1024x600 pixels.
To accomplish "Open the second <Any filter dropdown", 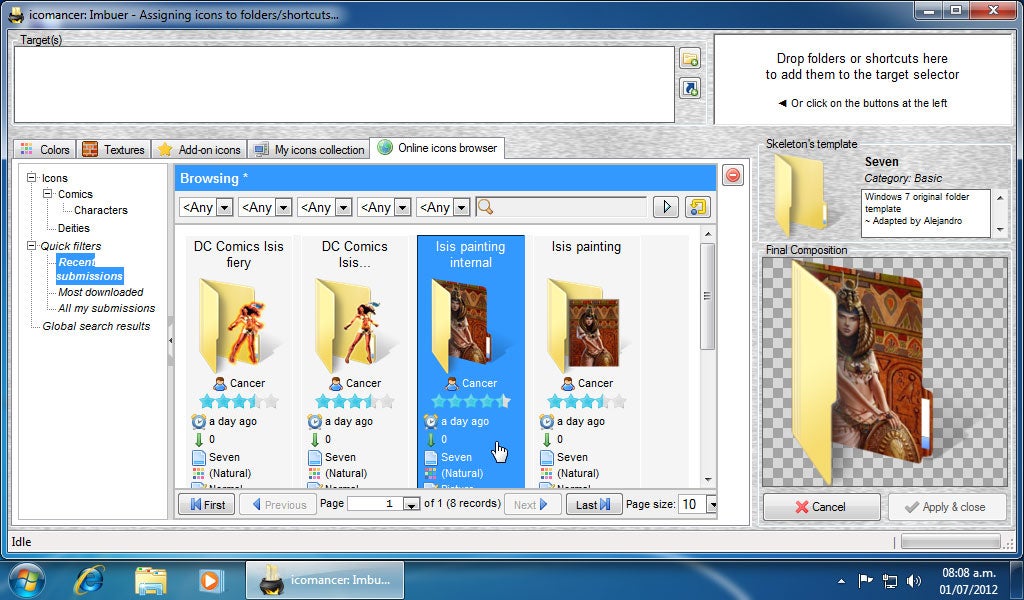I will coord(283,208).
